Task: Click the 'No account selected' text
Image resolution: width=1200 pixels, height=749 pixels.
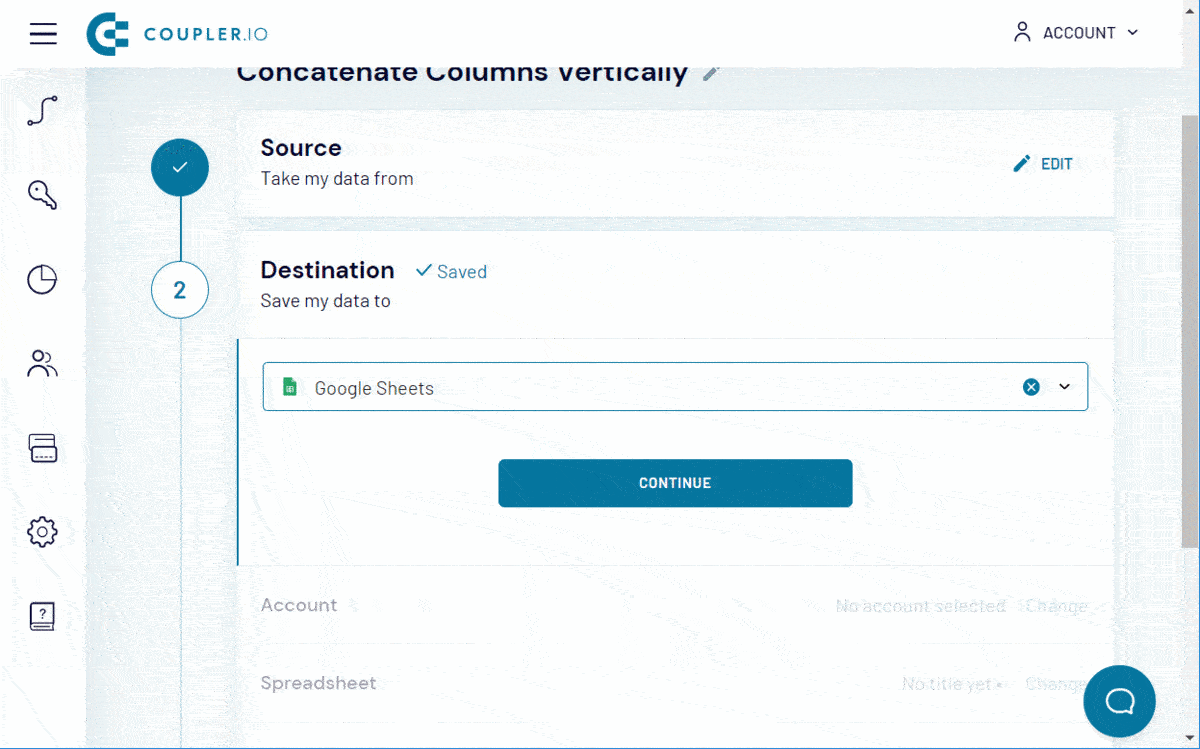Action: point(921,606)
